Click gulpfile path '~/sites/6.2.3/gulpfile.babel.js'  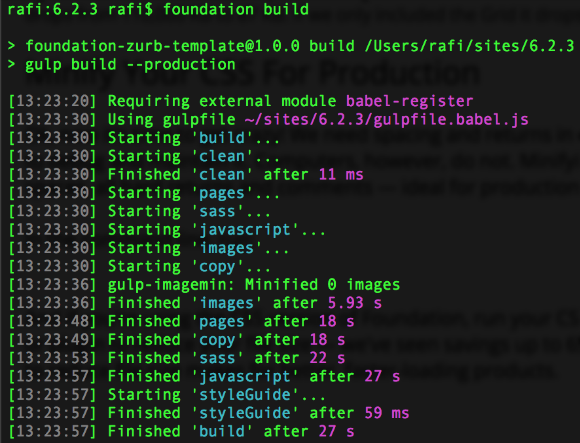[x=387, y=120]
